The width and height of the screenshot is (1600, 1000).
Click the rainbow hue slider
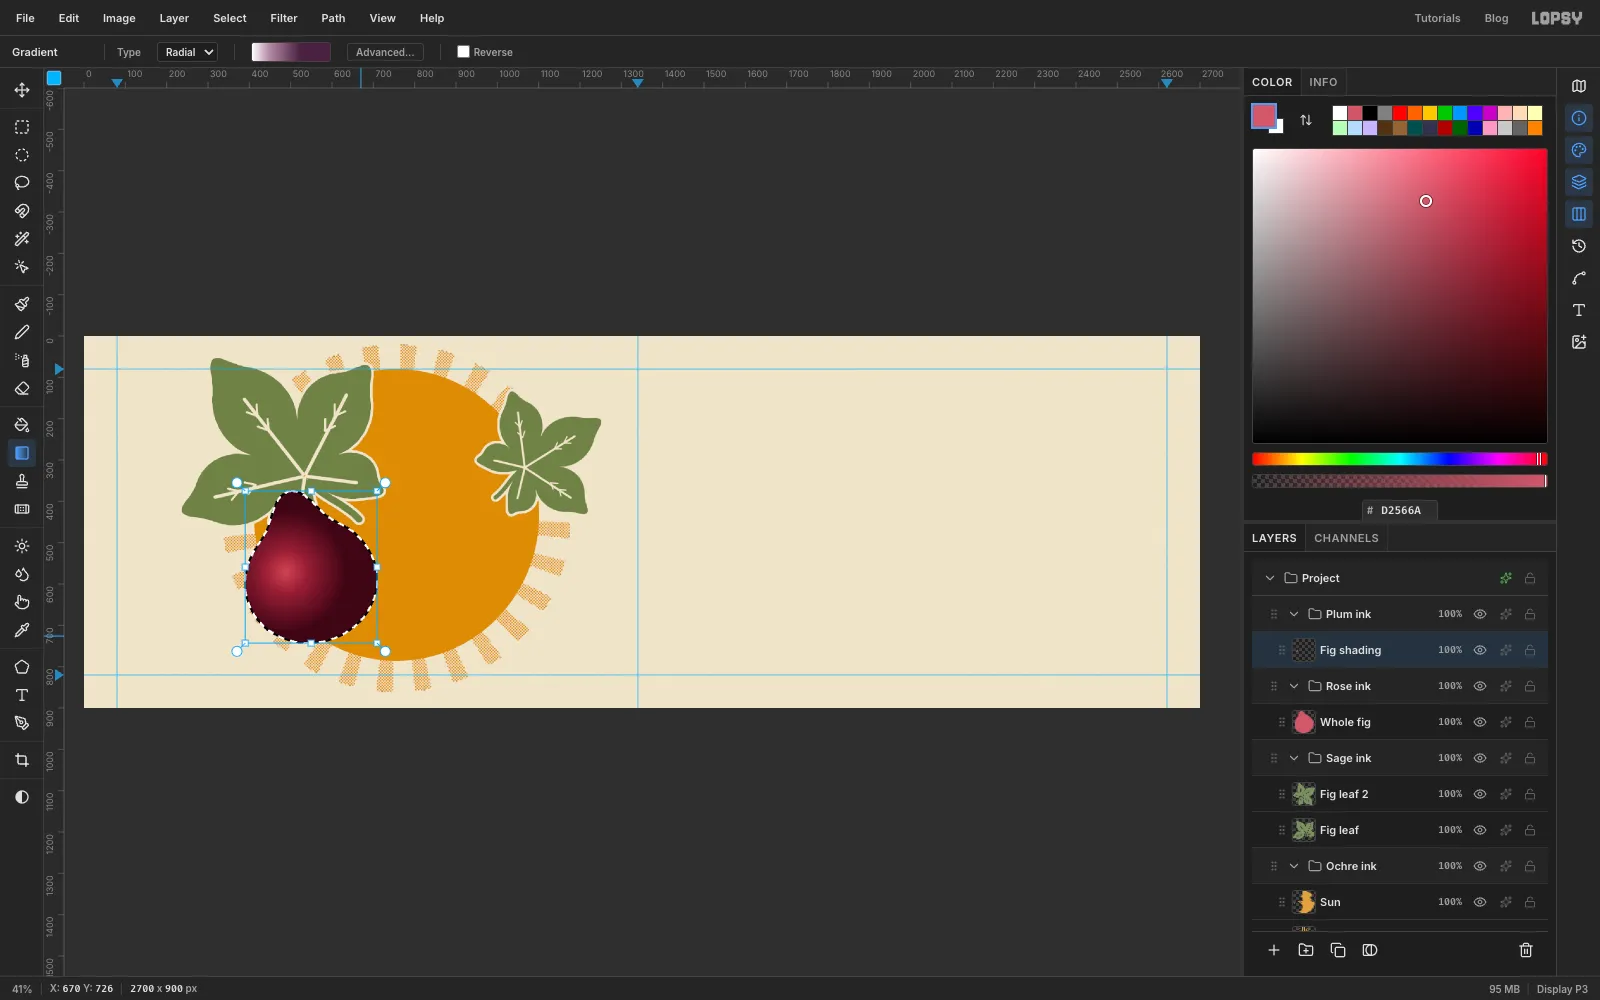tap(1400, 459)
